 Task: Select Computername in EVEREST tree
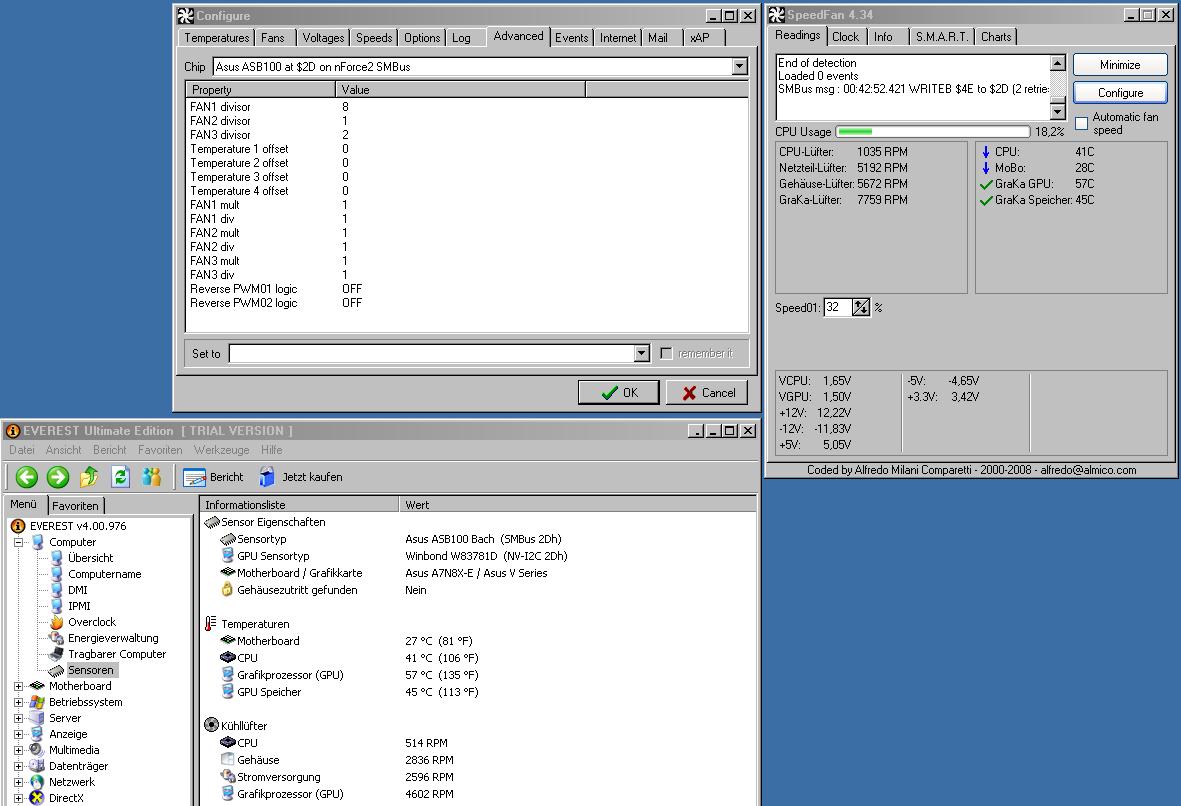(105, 574)
